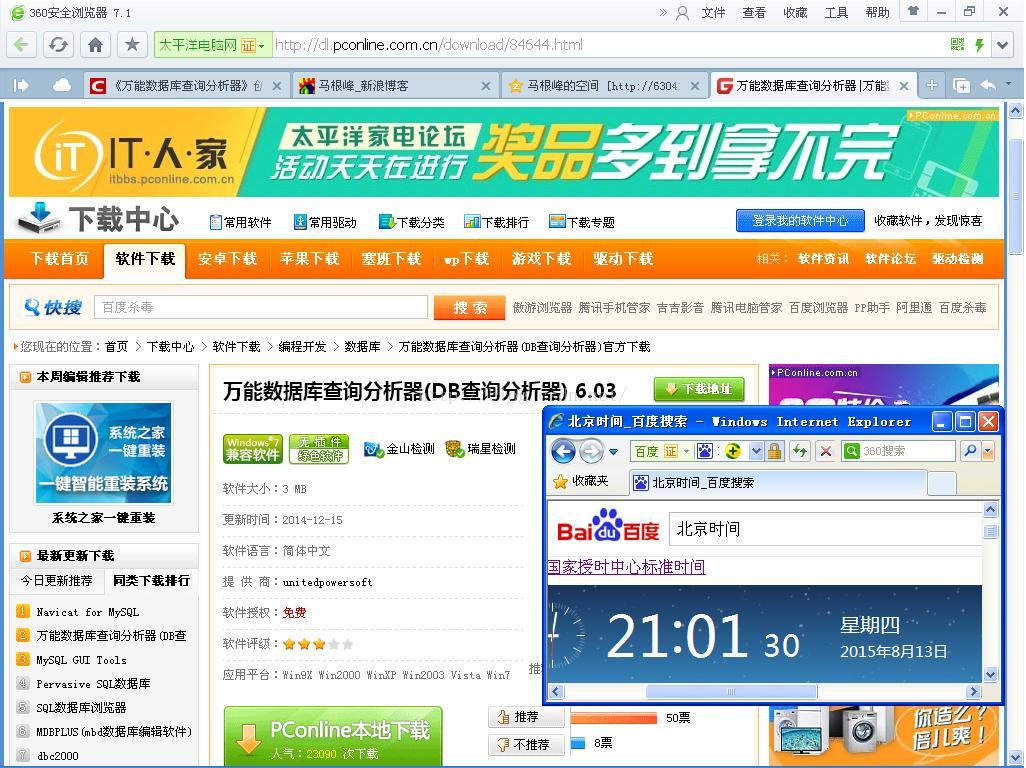Click the Windows 7 兼容软件 badge

pyautogui.click(x=253, y=449)
